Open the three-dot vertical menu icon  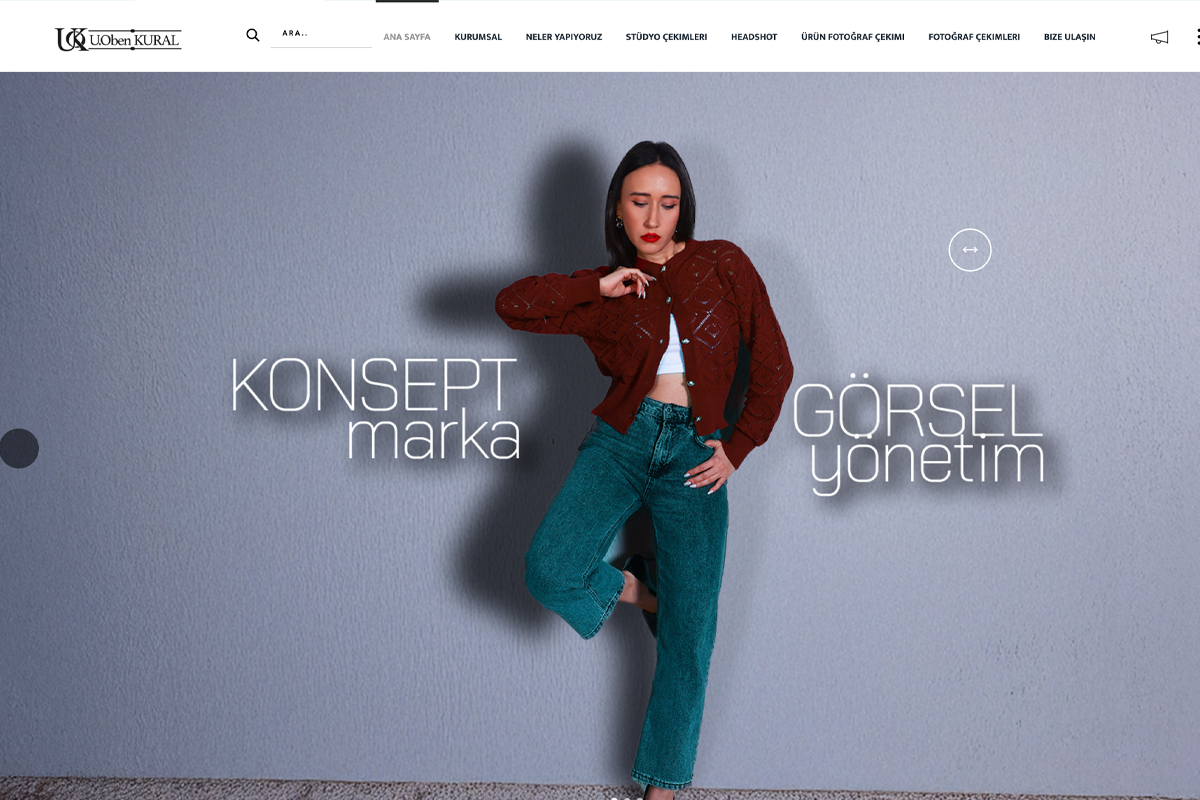(1197, 37)
